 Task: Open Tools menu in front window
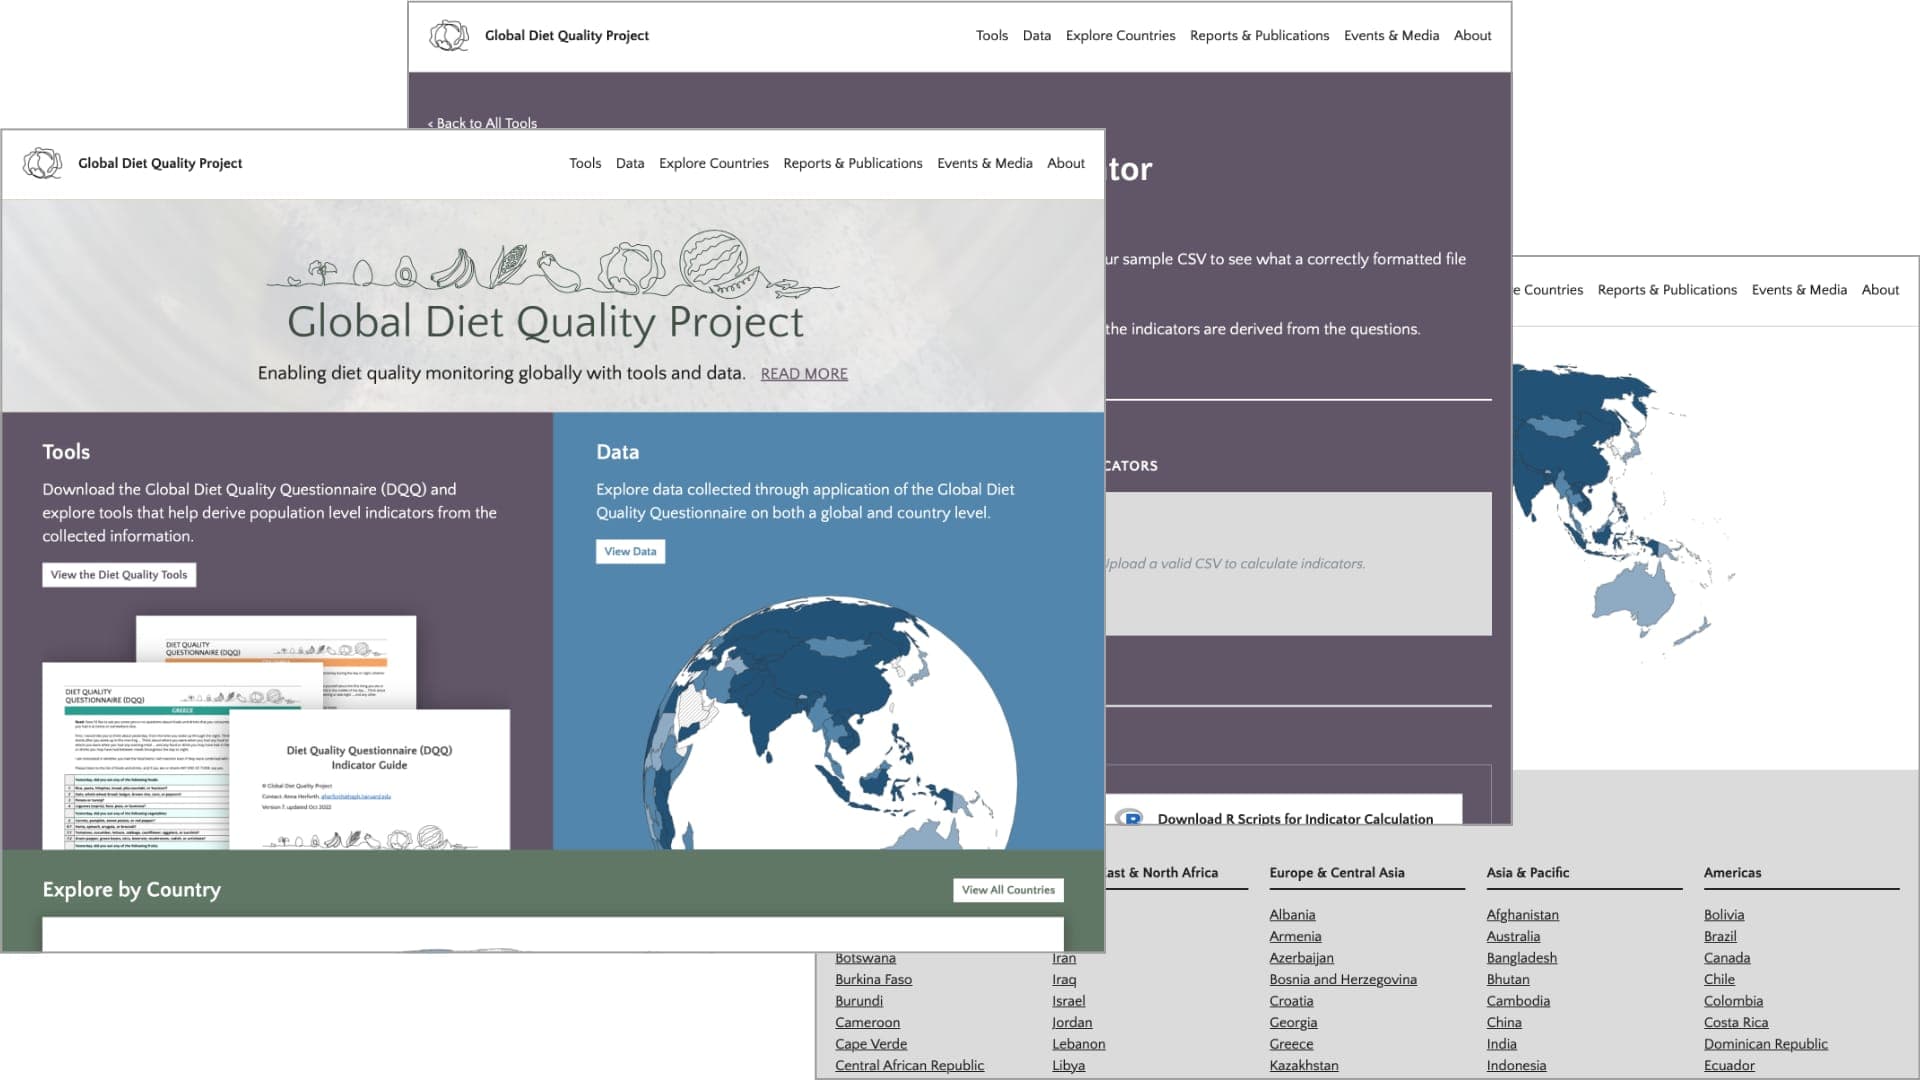click(585, 163)
